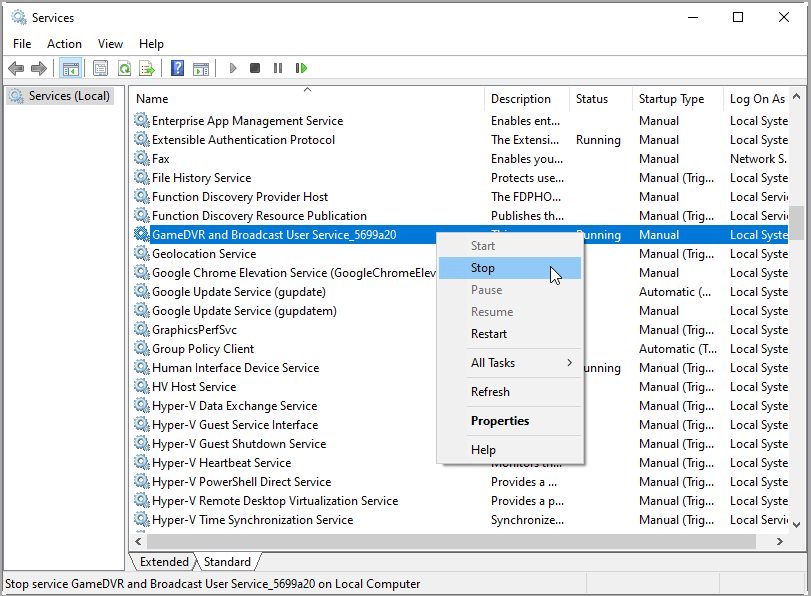Open the Help menu in menu bar
The image size is (811, 596).
pyautogui.click(x=151, y=44)
